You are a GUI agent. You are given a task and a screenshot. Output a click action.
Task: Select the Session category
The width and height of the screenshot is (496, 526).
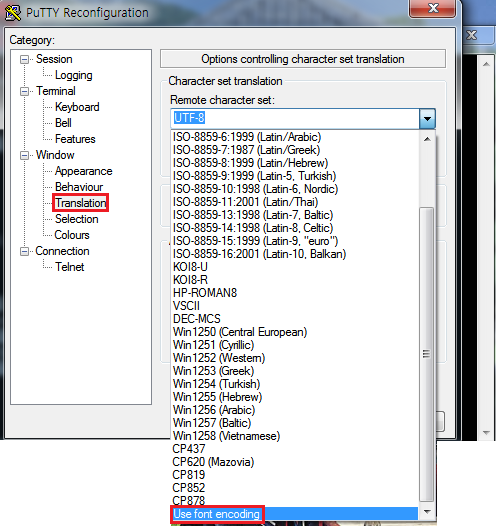[54, 59]
